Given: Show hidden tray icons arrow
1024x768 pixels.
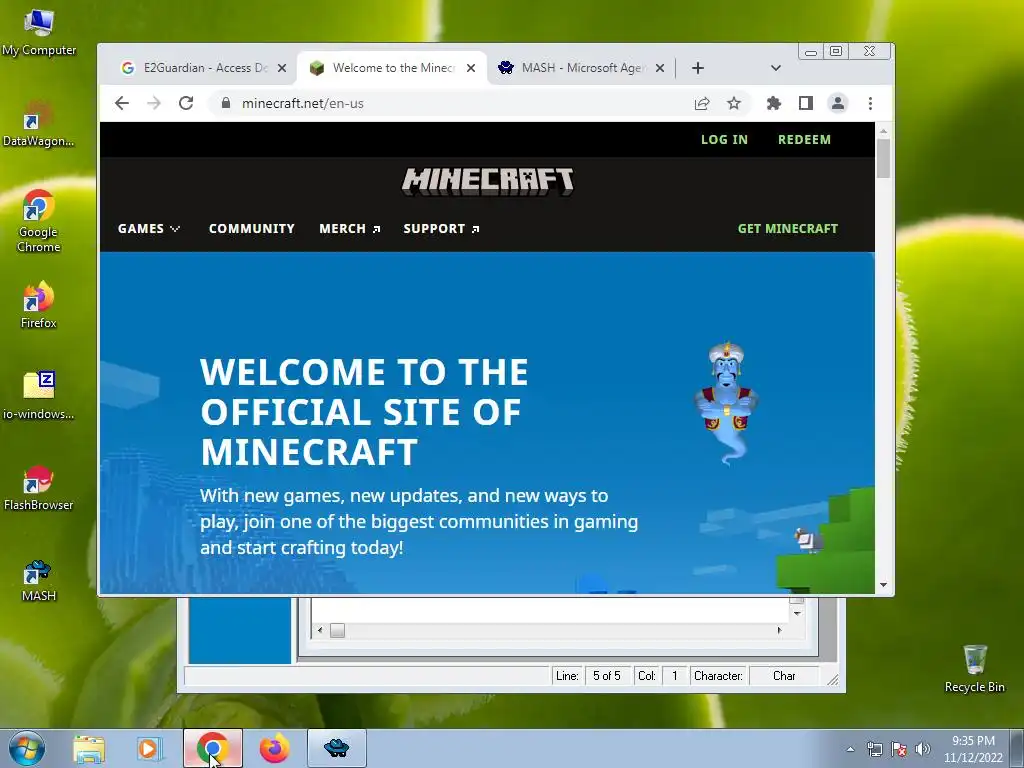Looking at the screenshot, I should [x=850, y=749].
